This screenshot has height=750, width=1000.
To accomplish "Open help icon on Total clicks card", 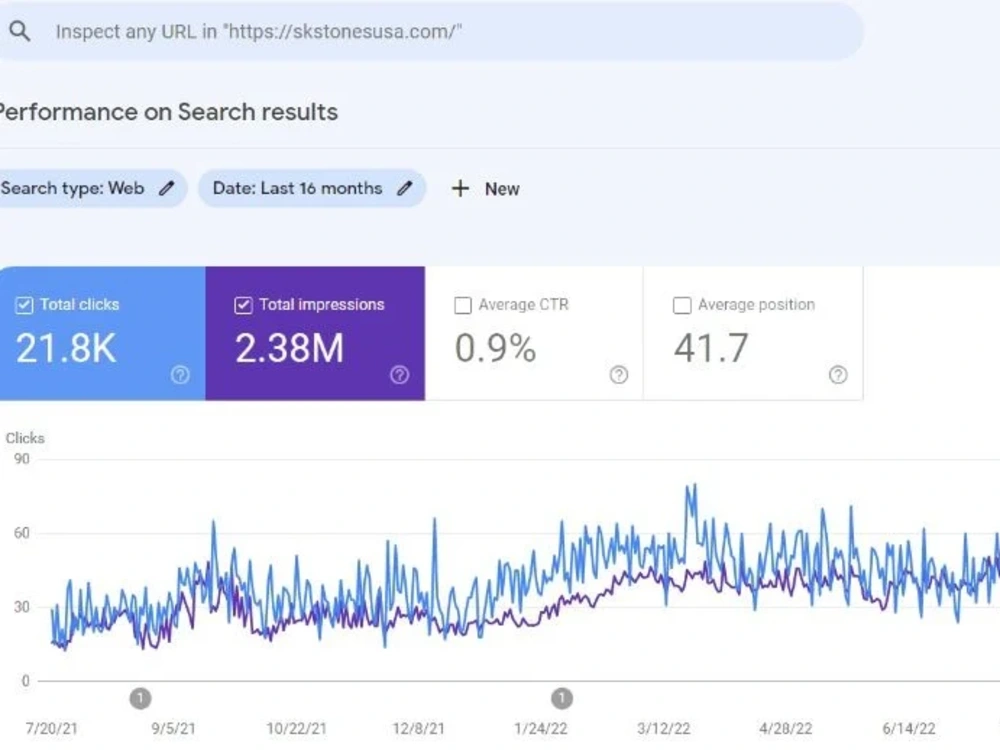I will point(180,375).
